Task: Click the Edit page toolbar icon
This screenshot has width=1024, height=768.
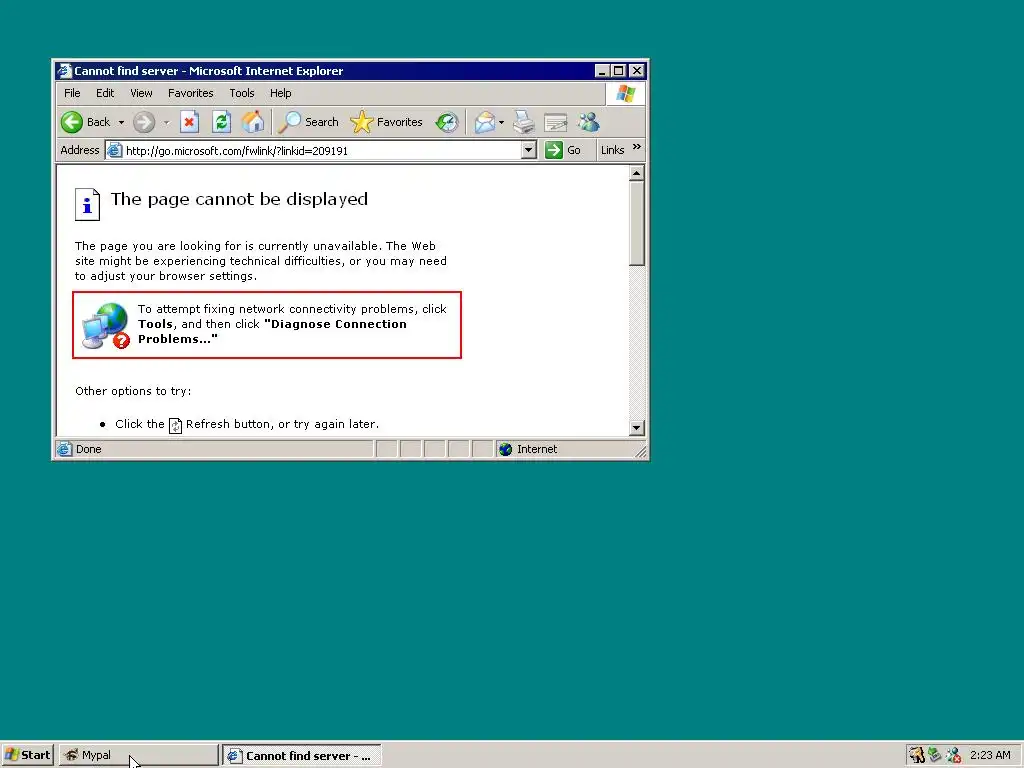Action: [556, 122]
